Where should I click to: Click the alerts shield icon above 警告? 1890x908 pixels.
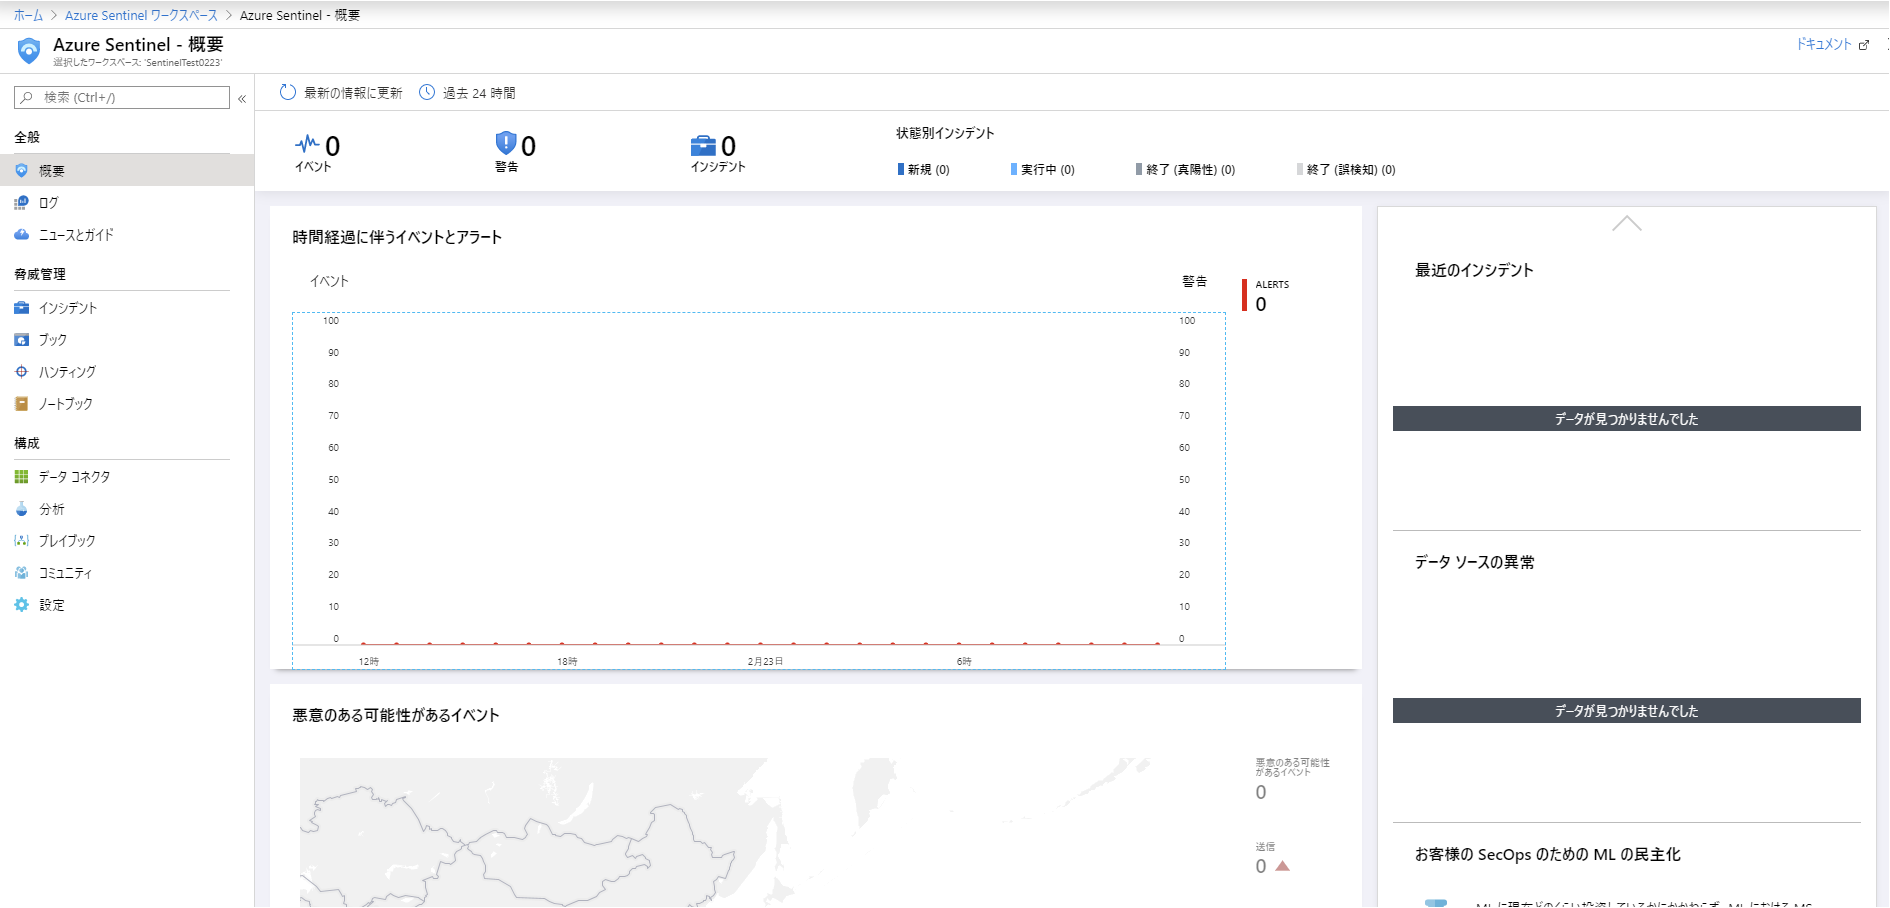(x=506, y=143)
